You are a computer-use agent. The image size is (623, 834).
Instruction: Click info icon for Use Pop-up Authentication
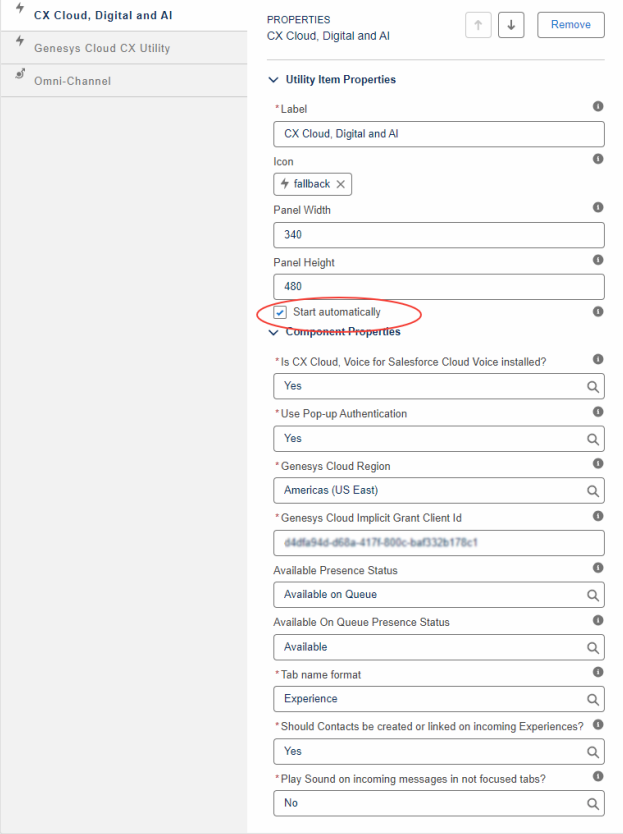click(598, 411)
